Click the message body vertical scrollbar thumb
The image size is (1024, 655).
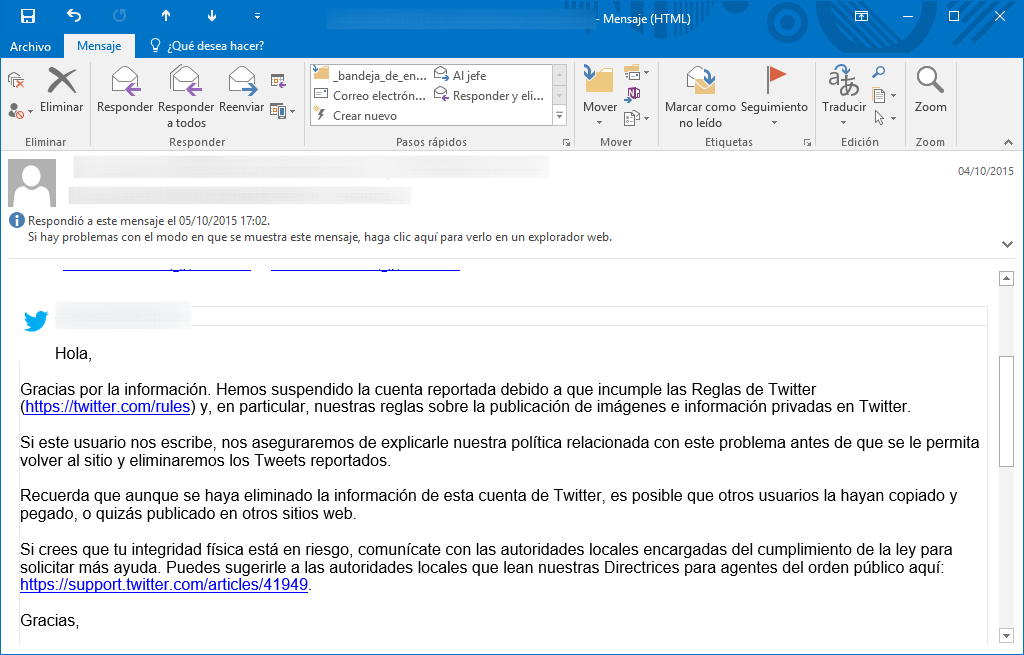pyautogui.click(x=1006, y=411)
